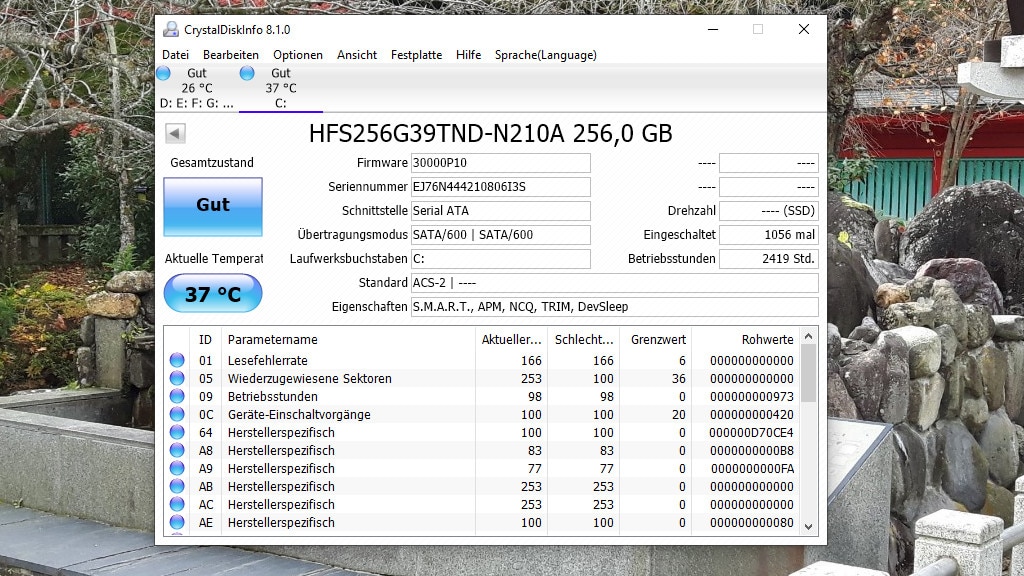Screen dimensions: 1024x576
Task: Click the Rohwerte column header
Action: (x=746, y=340)
